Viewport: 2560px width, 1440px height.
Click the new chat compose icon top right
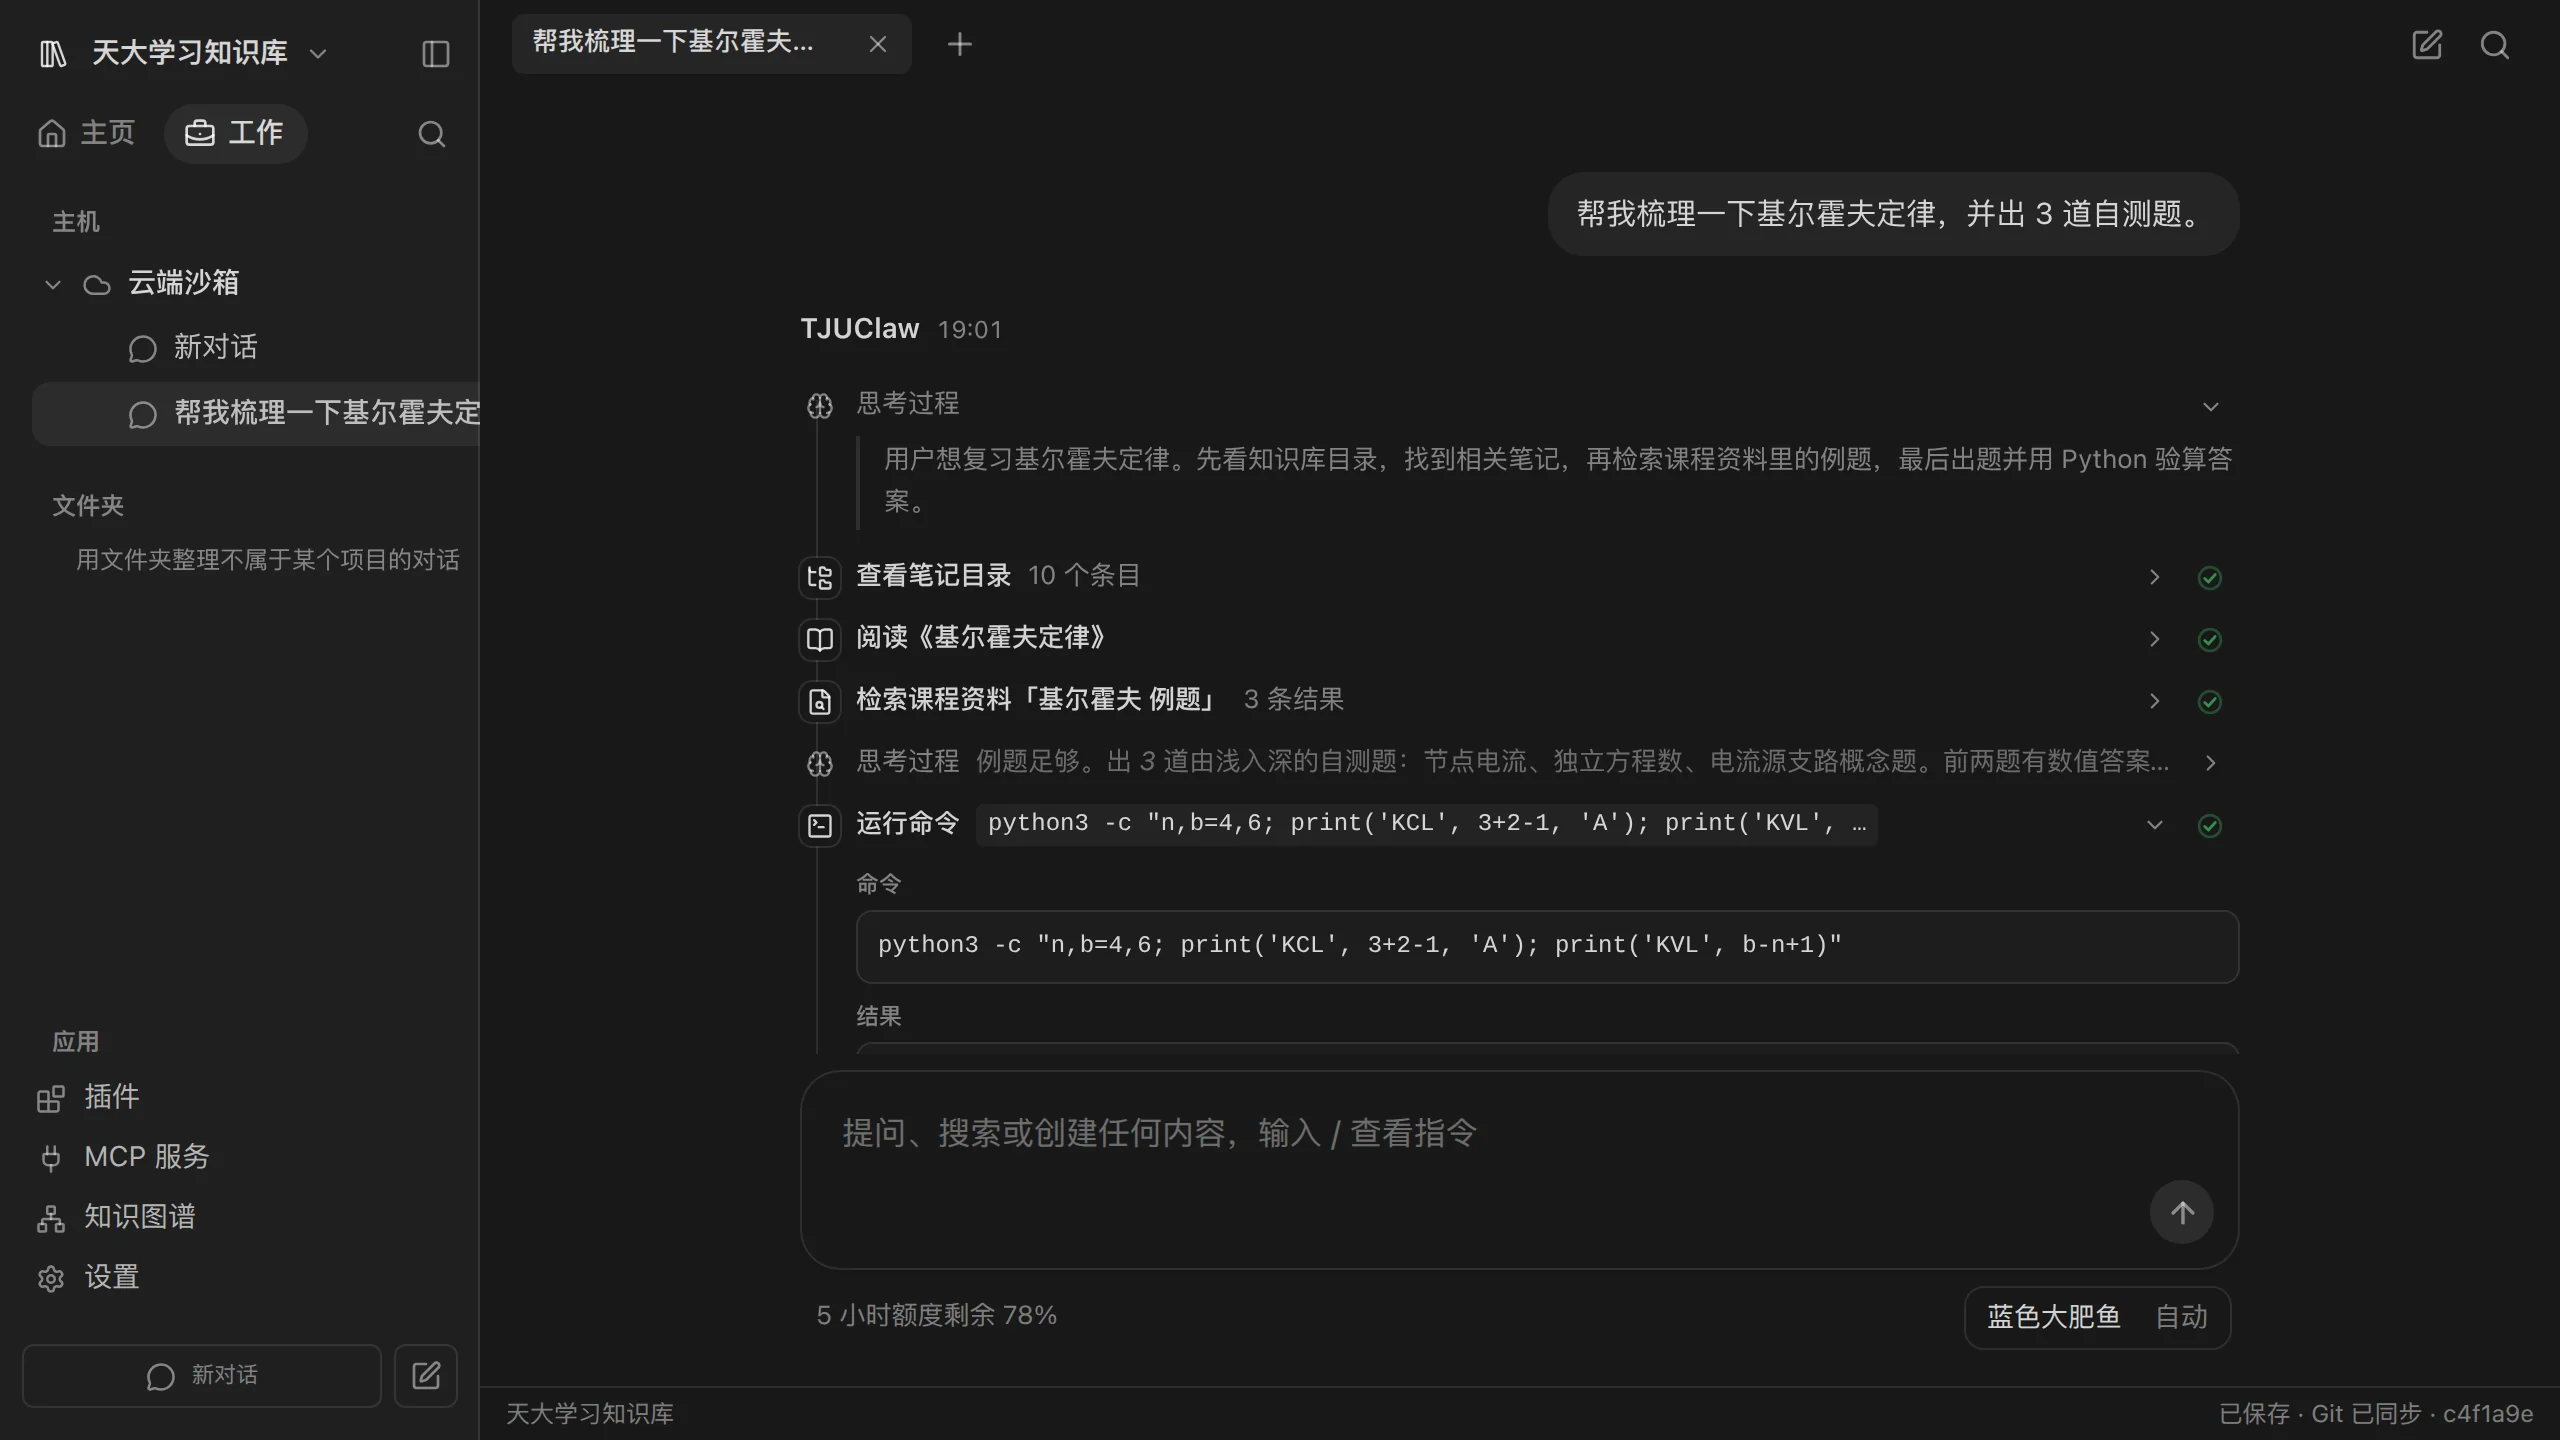click(x=2427, y=45)
